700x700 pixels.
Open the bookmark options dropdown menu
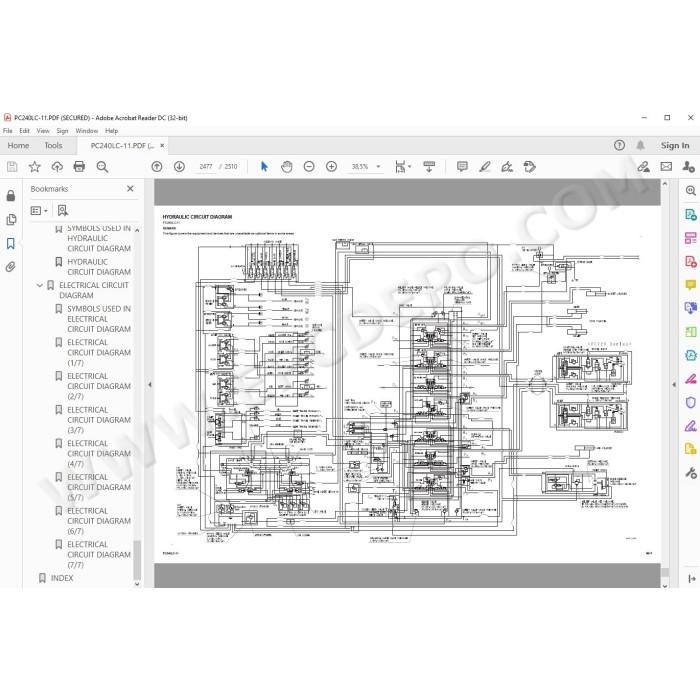[39, 211]
